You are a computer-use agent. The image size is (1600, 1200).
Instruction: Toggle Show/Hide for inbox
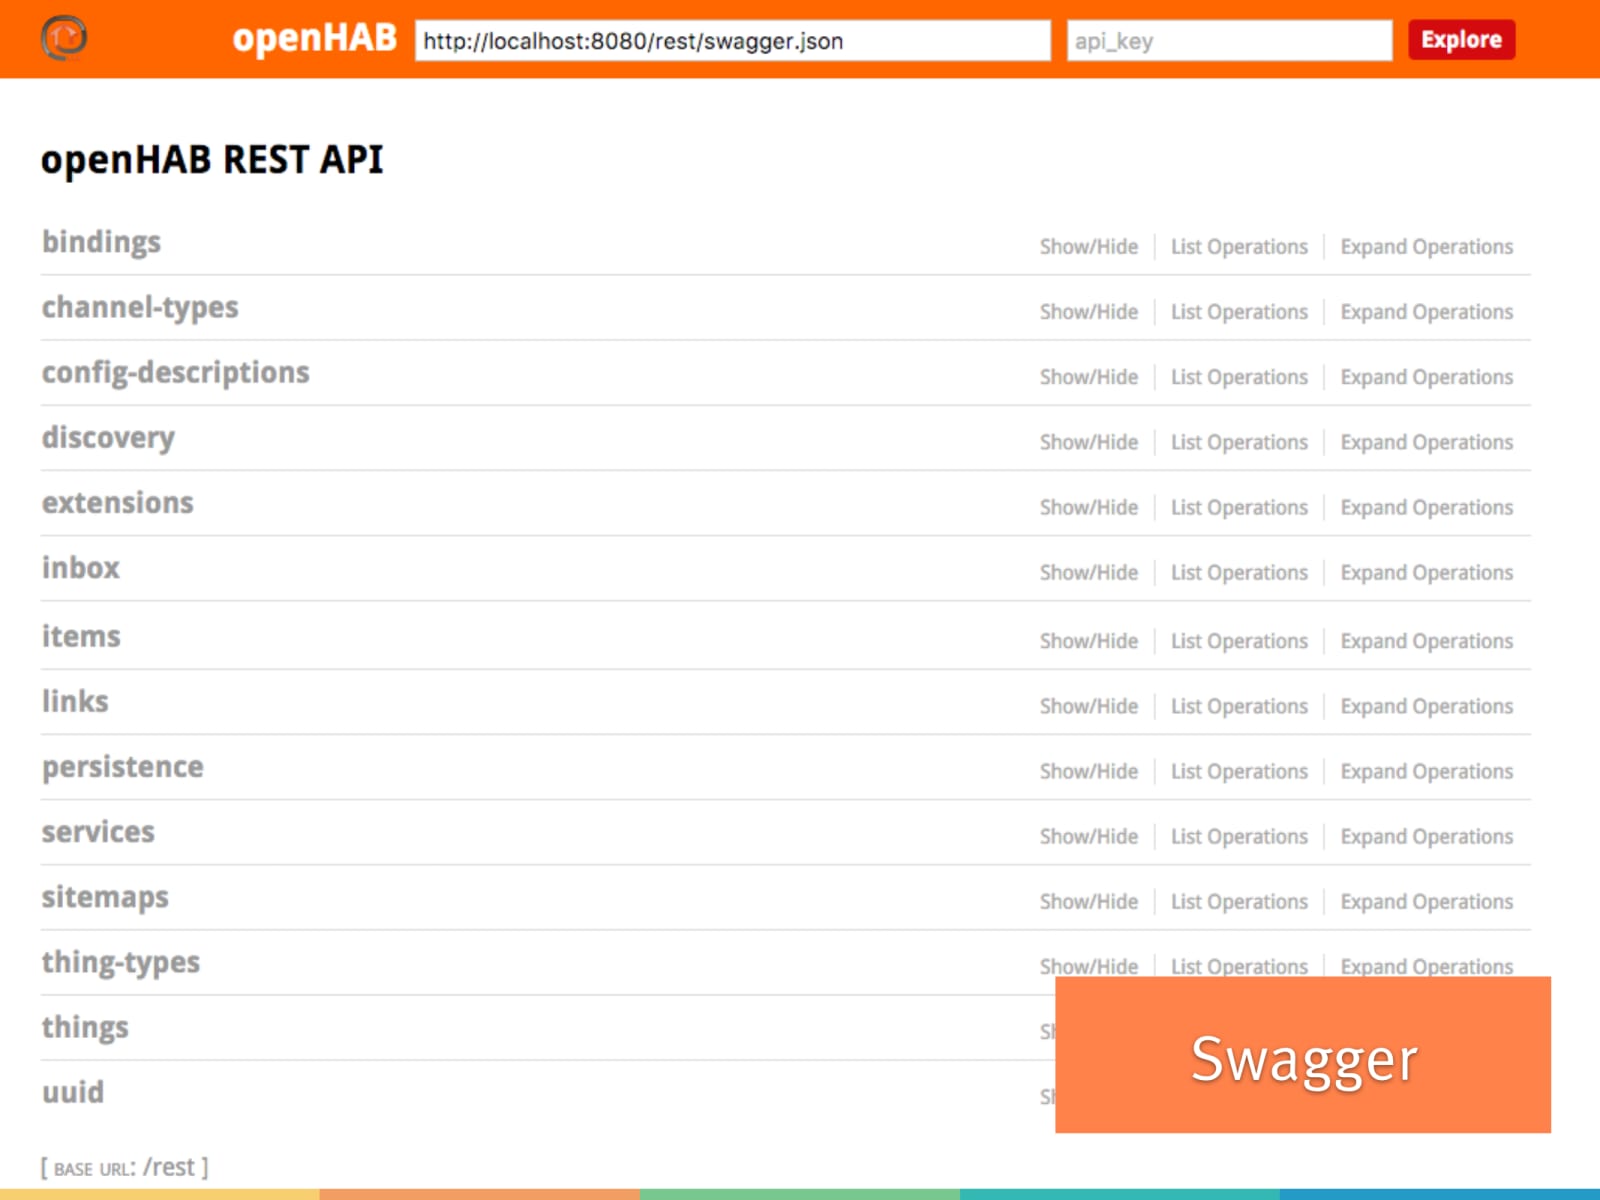click(1089, 573)
